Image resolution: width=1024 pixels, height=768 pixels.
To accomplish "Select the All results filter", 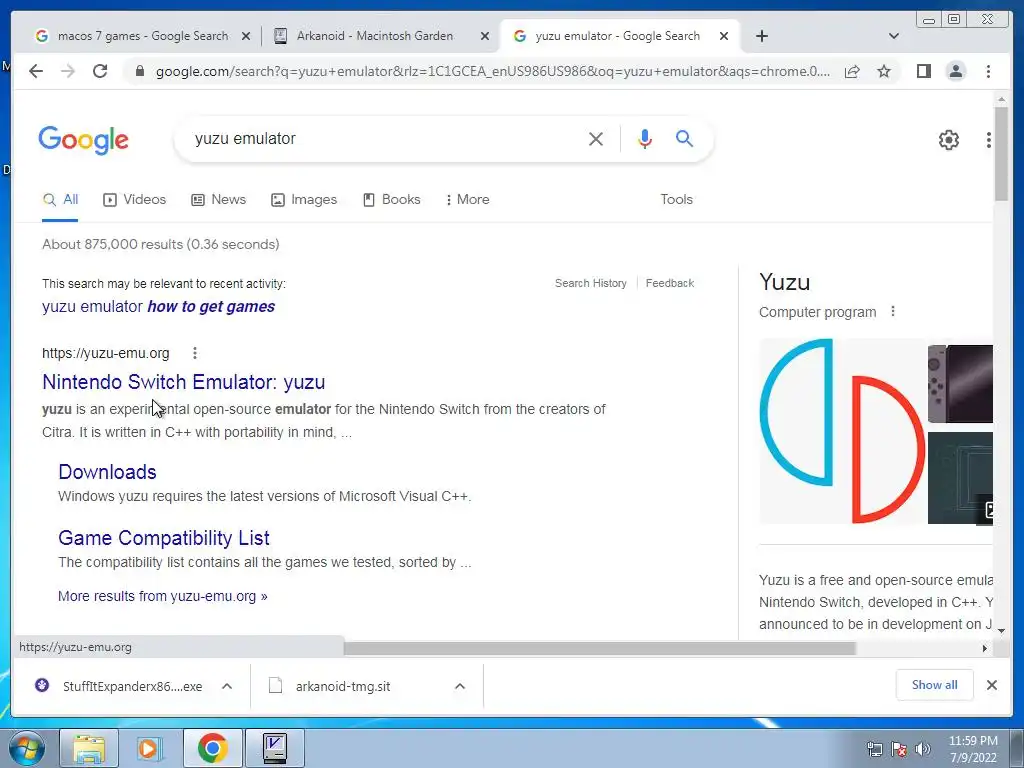I will (x=60, y=199).
